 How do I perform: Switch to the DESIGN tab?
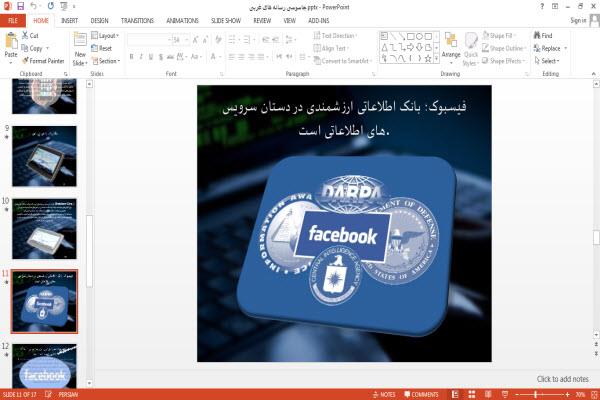pos(99,21)
